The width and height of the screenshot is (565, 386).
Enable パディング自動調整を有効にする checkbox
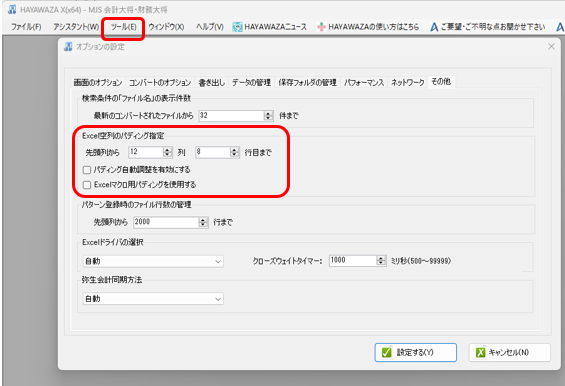(x=87, y=170)
